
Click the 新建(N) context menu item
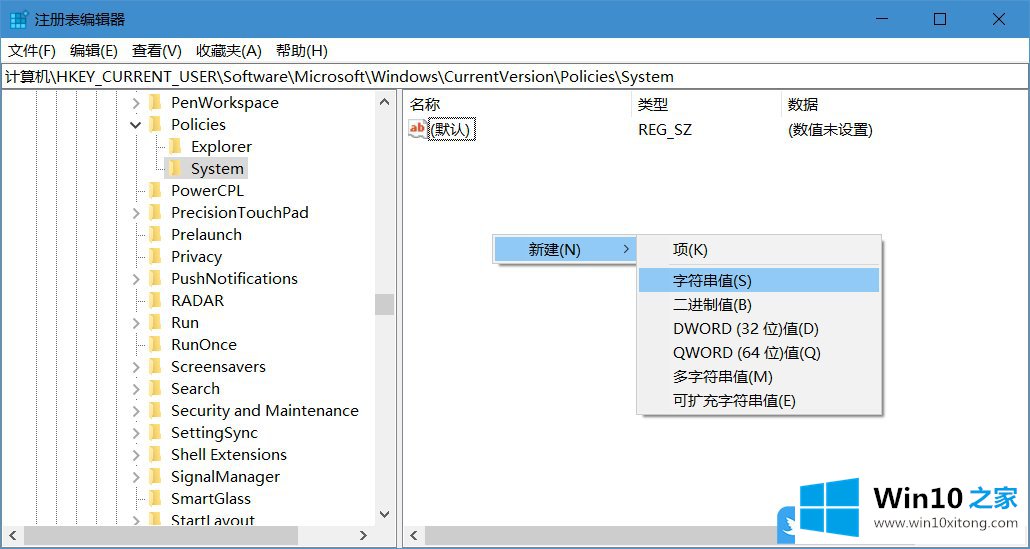tap(564, 250)
